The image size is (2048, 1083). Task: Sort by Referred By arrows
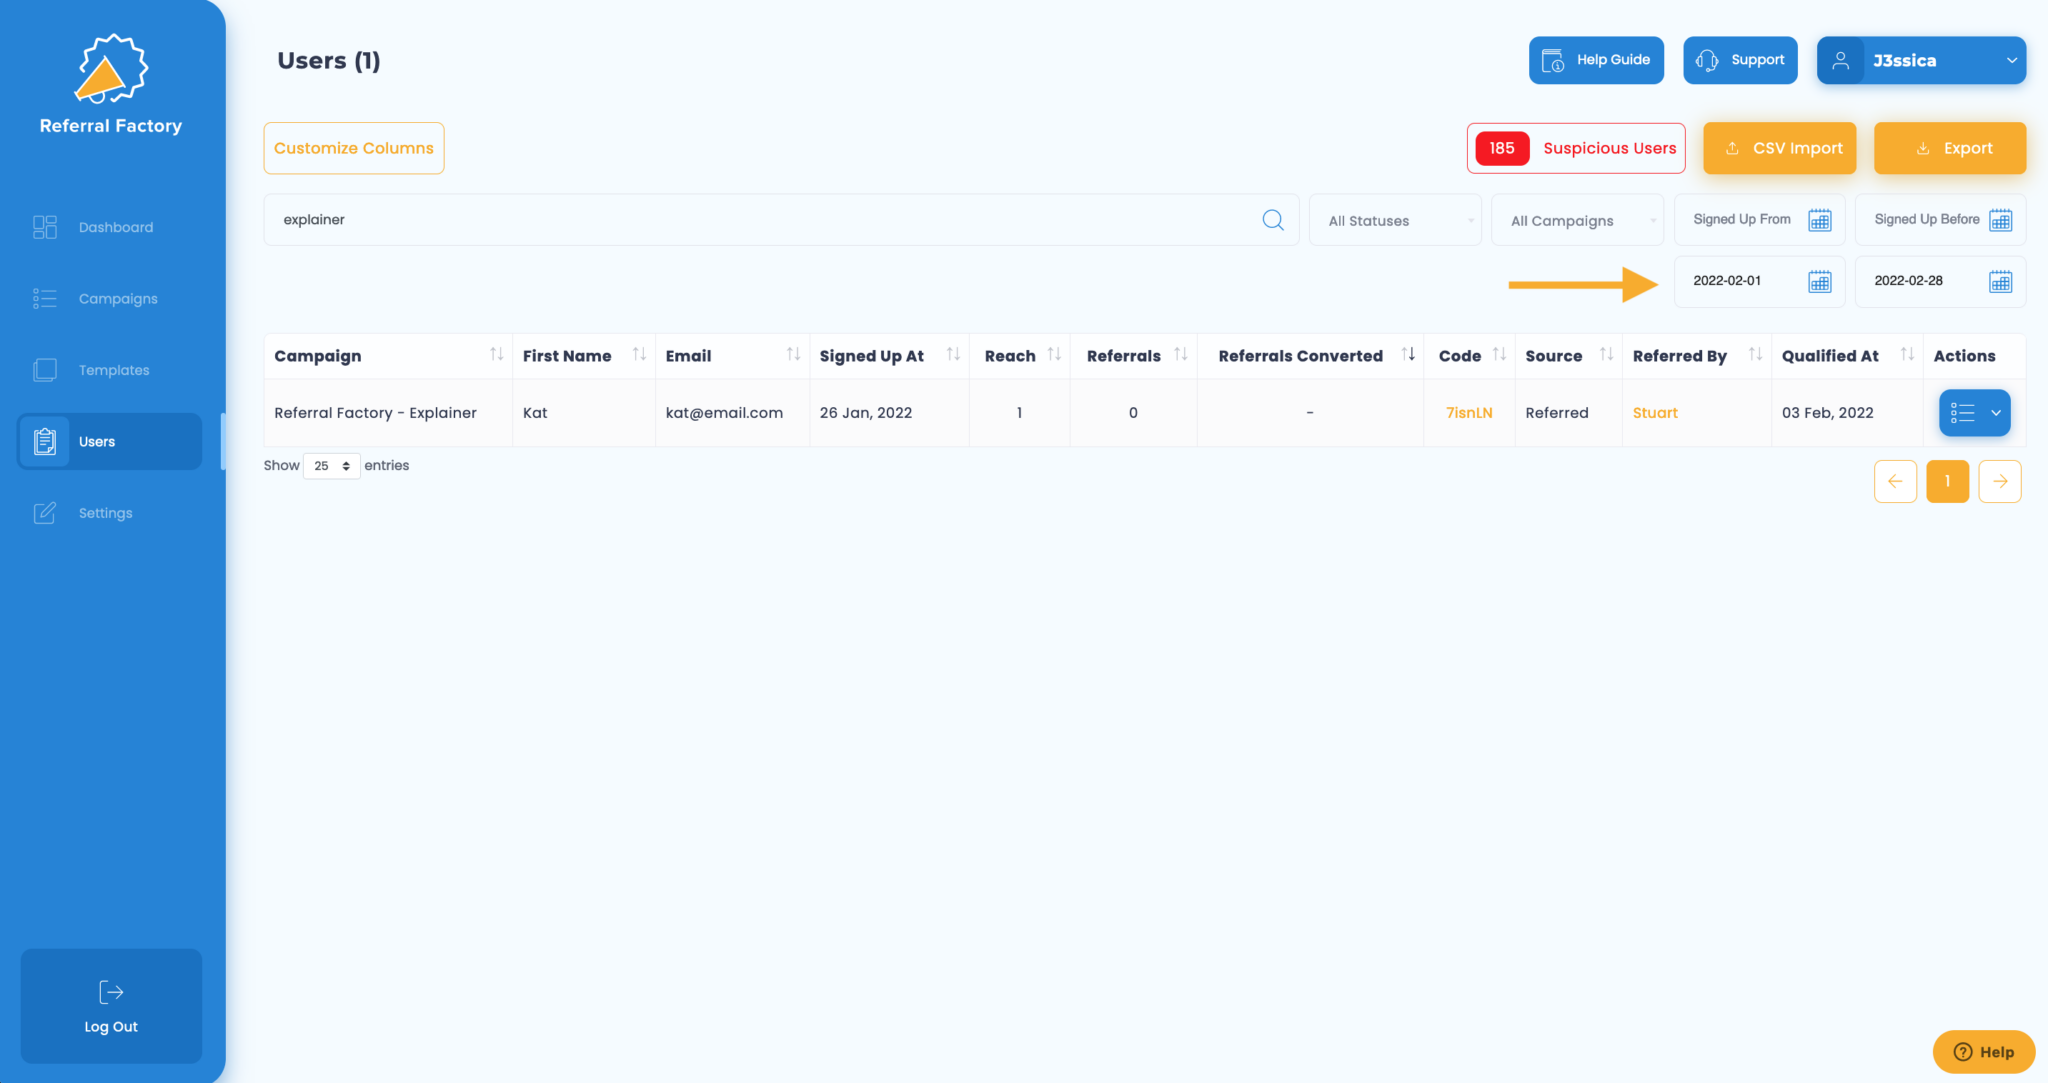[1755, 354]
